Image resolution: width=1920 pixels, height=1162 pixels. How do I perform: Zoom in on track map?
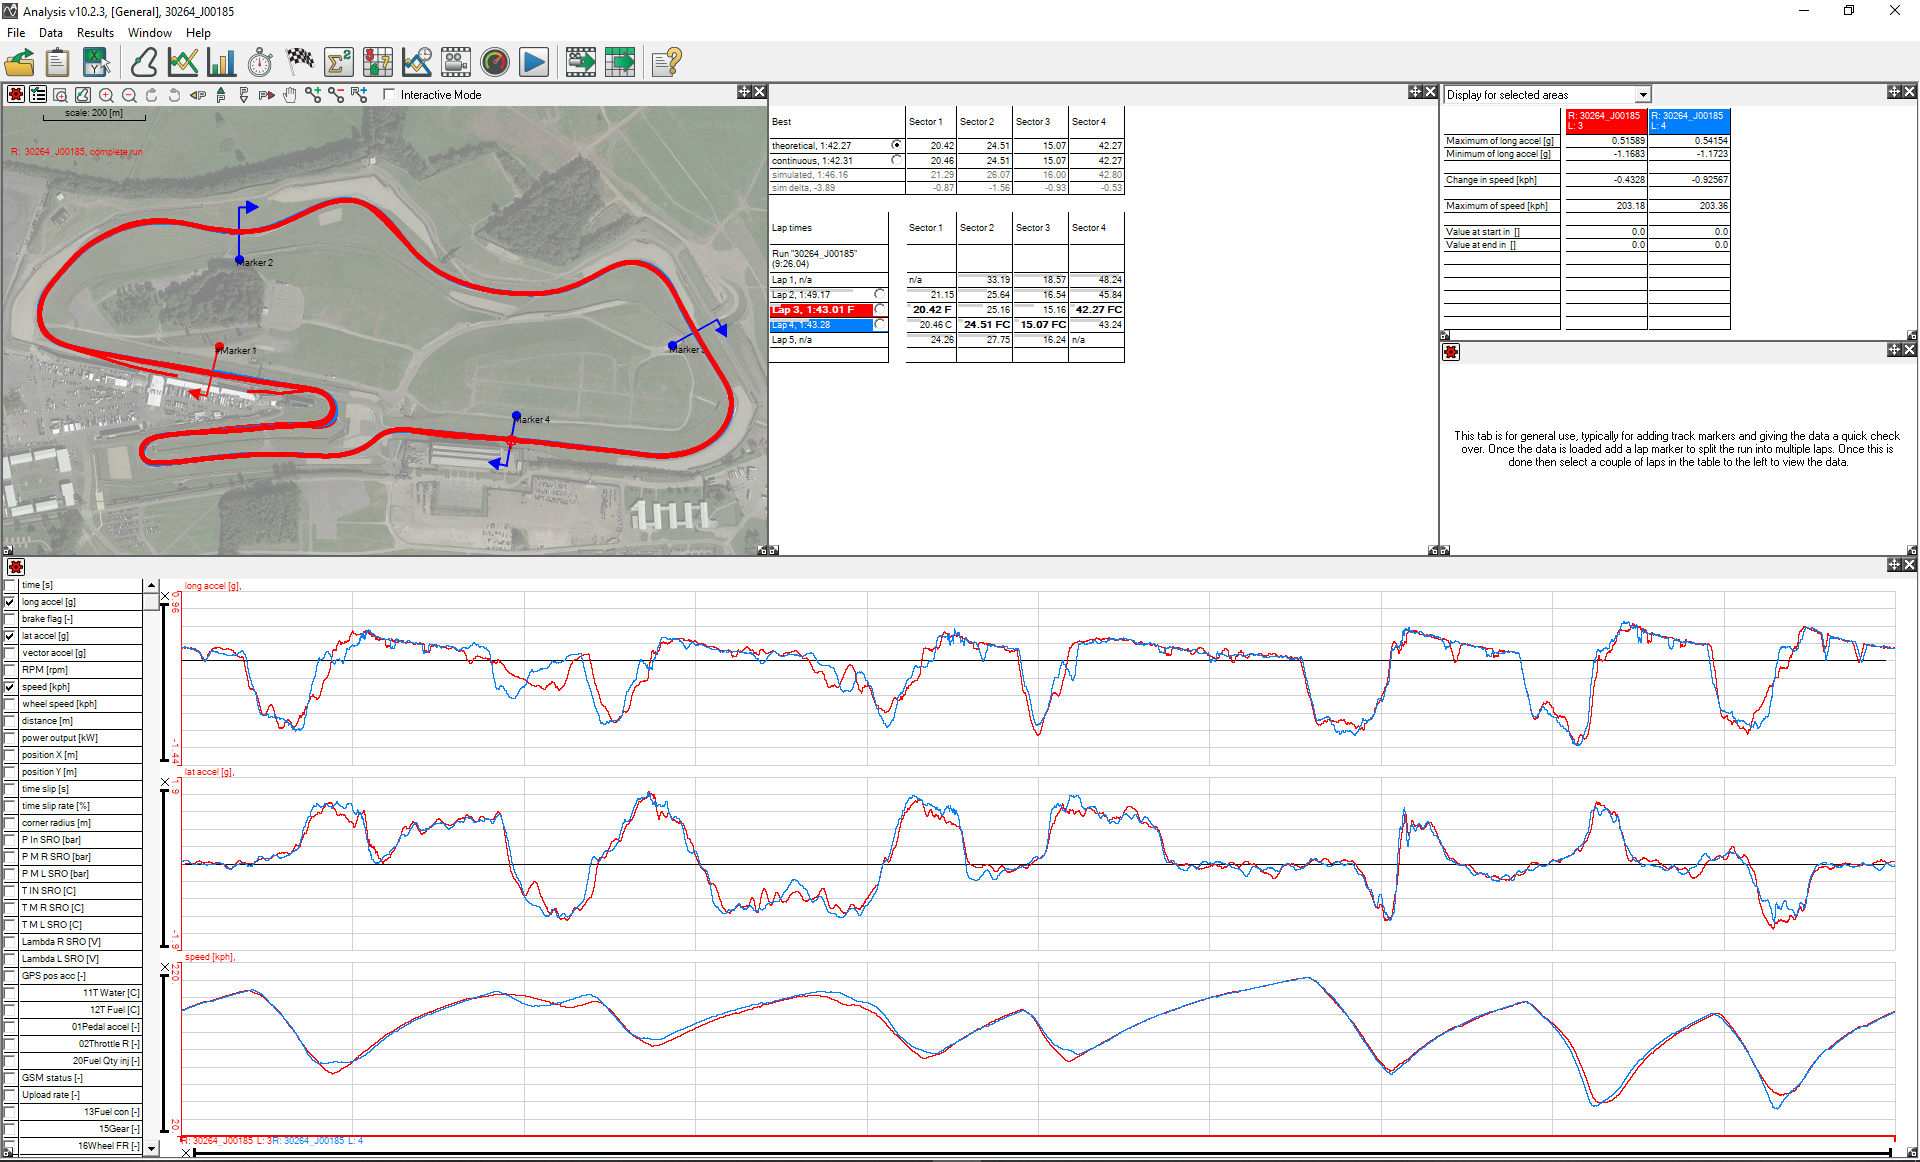point(106,95)
